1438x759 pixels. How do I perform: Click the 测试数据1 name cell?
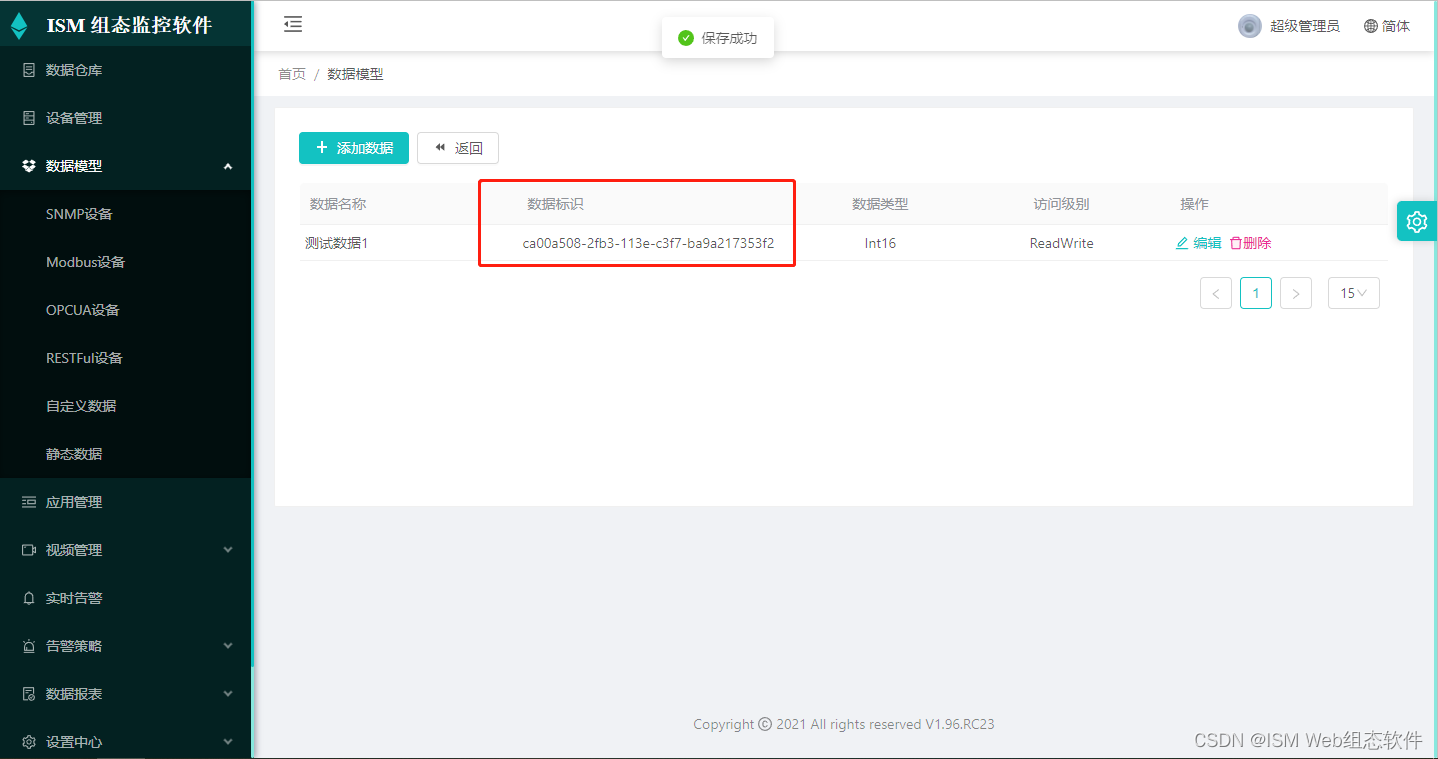point(337,243)
